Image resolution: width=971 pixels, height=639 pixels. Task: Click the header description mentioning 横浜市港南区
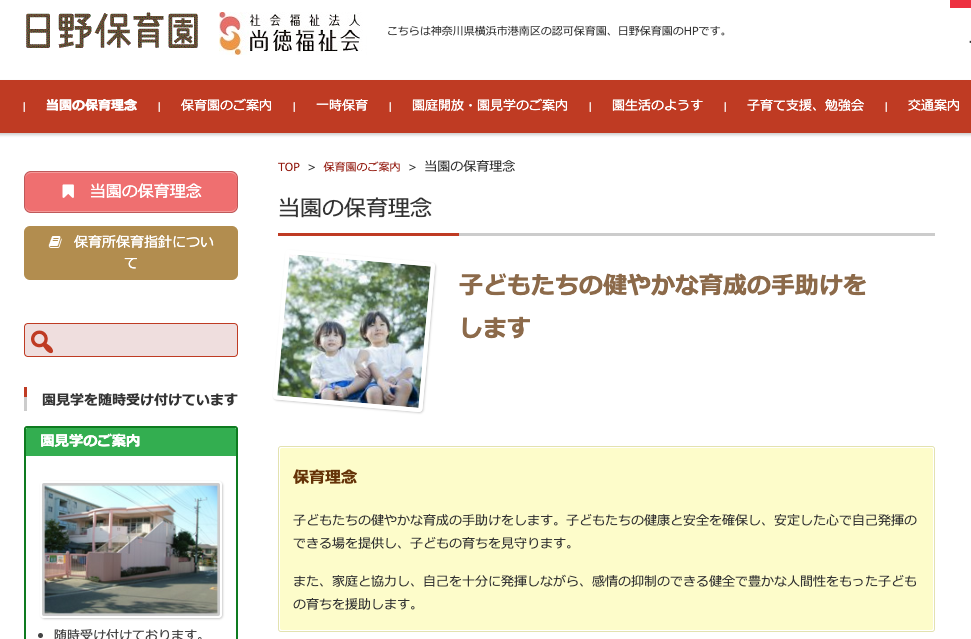(x=557, y=31)
